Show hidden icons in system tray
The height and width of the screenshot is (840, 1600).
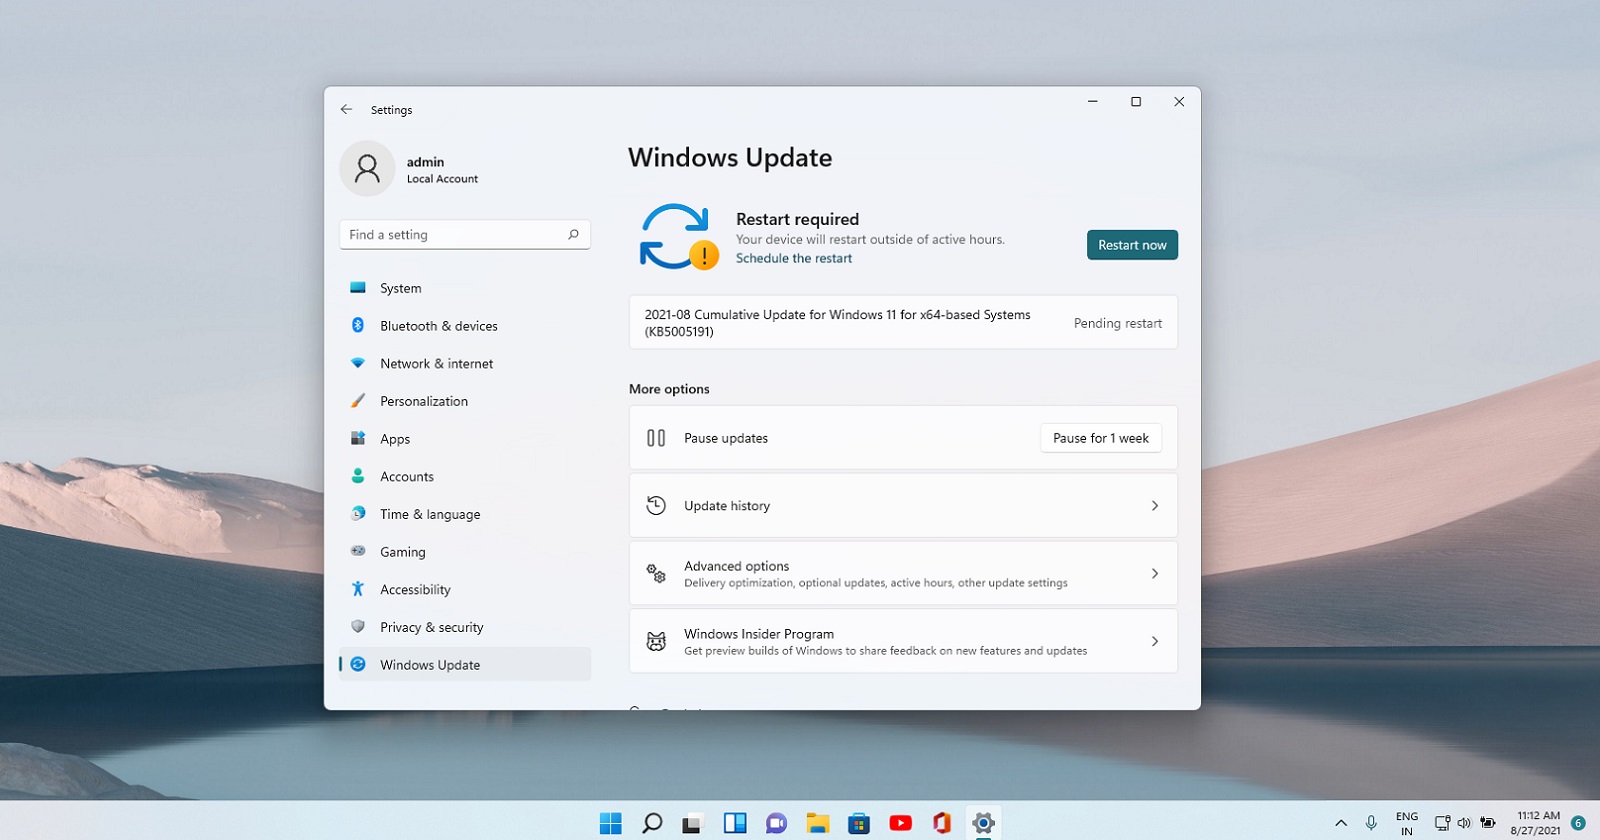pyautogui.click(x=1341, y=823)
